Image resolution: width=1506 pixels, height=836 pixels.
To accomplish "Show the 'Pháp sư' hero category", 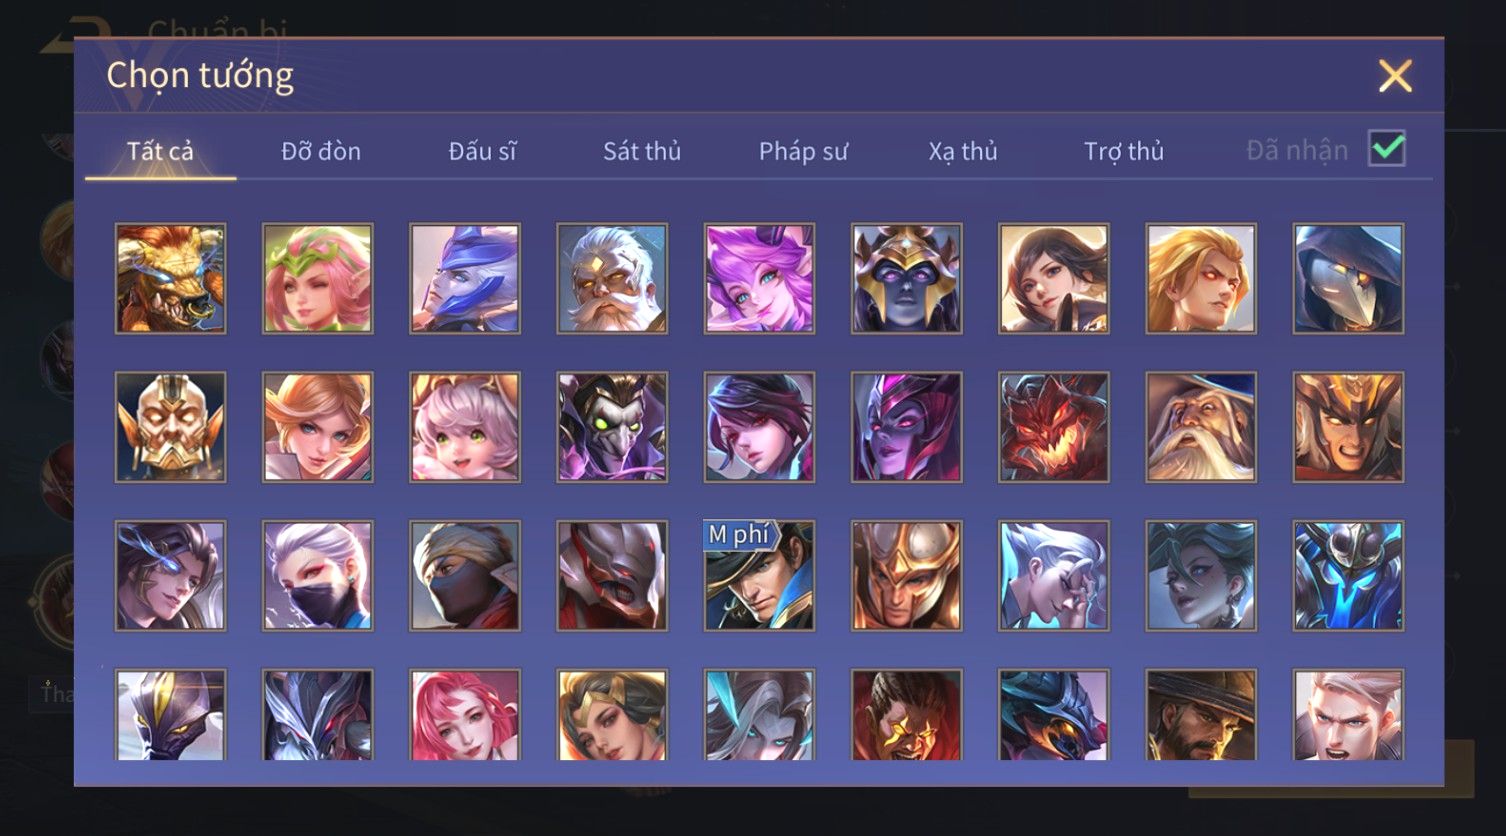I will tap(803, 151).
